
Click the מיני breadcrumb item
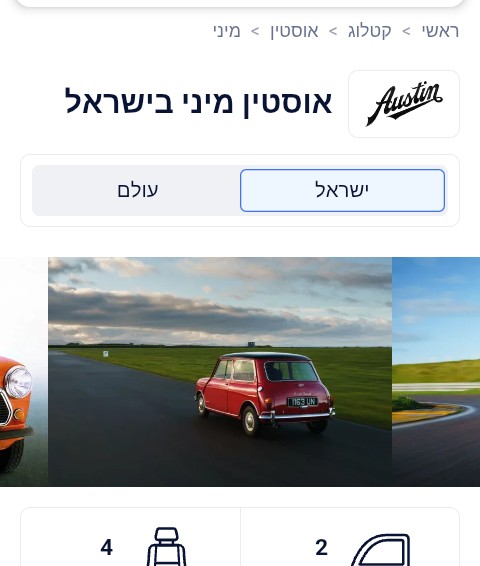click(x=227, y=31)
